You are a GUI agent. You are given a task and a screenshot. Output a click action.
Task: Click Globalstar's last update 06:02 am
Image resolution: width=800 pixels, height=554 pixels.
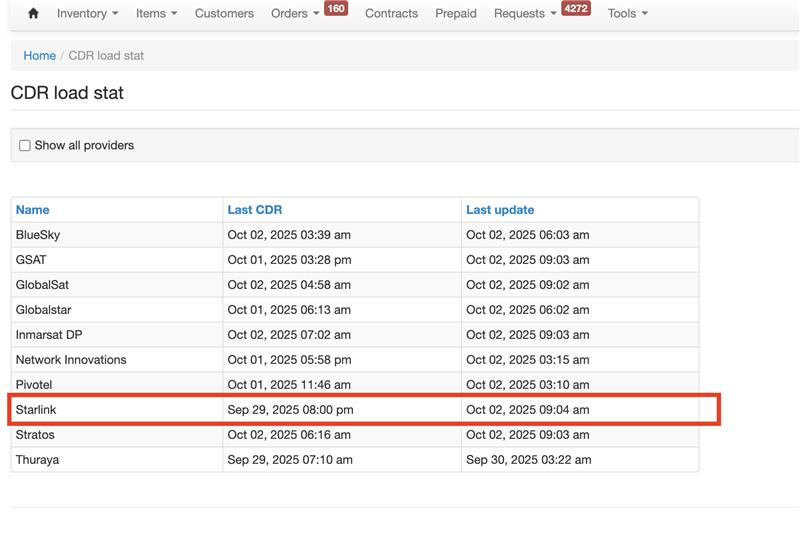click(x=528, y=310)
